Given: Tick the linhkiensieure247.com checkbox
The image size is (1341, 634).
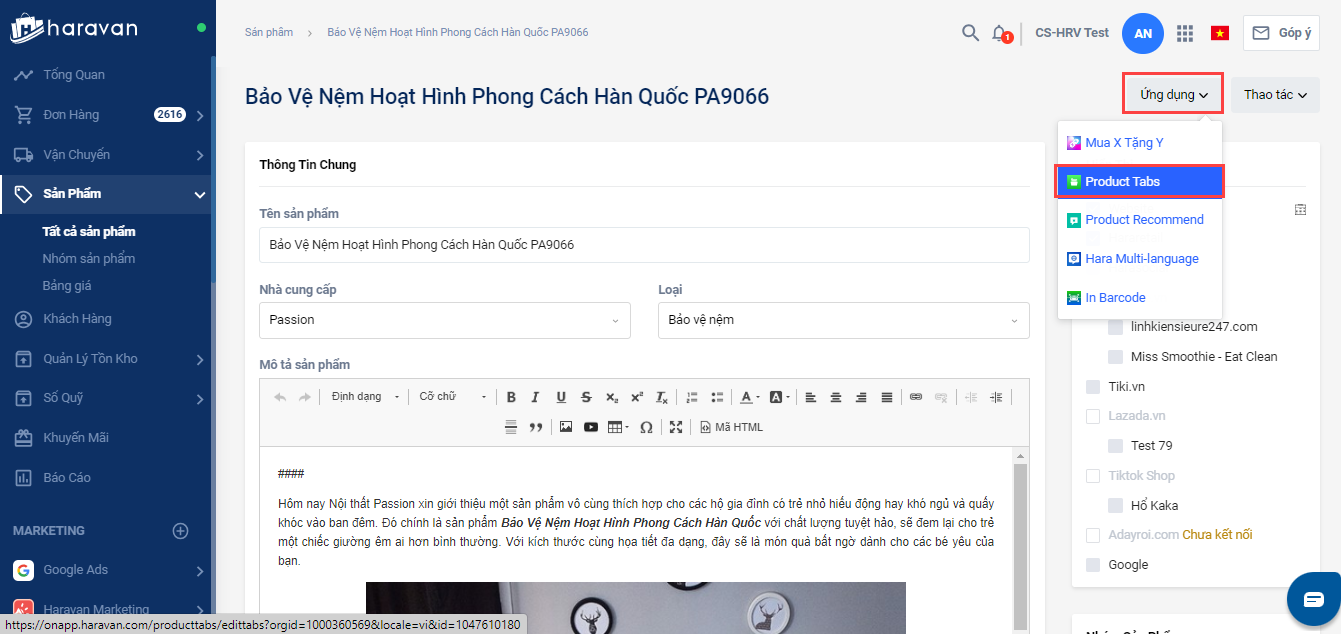Looking at the screenshot, I should [x=1115, y=326].
